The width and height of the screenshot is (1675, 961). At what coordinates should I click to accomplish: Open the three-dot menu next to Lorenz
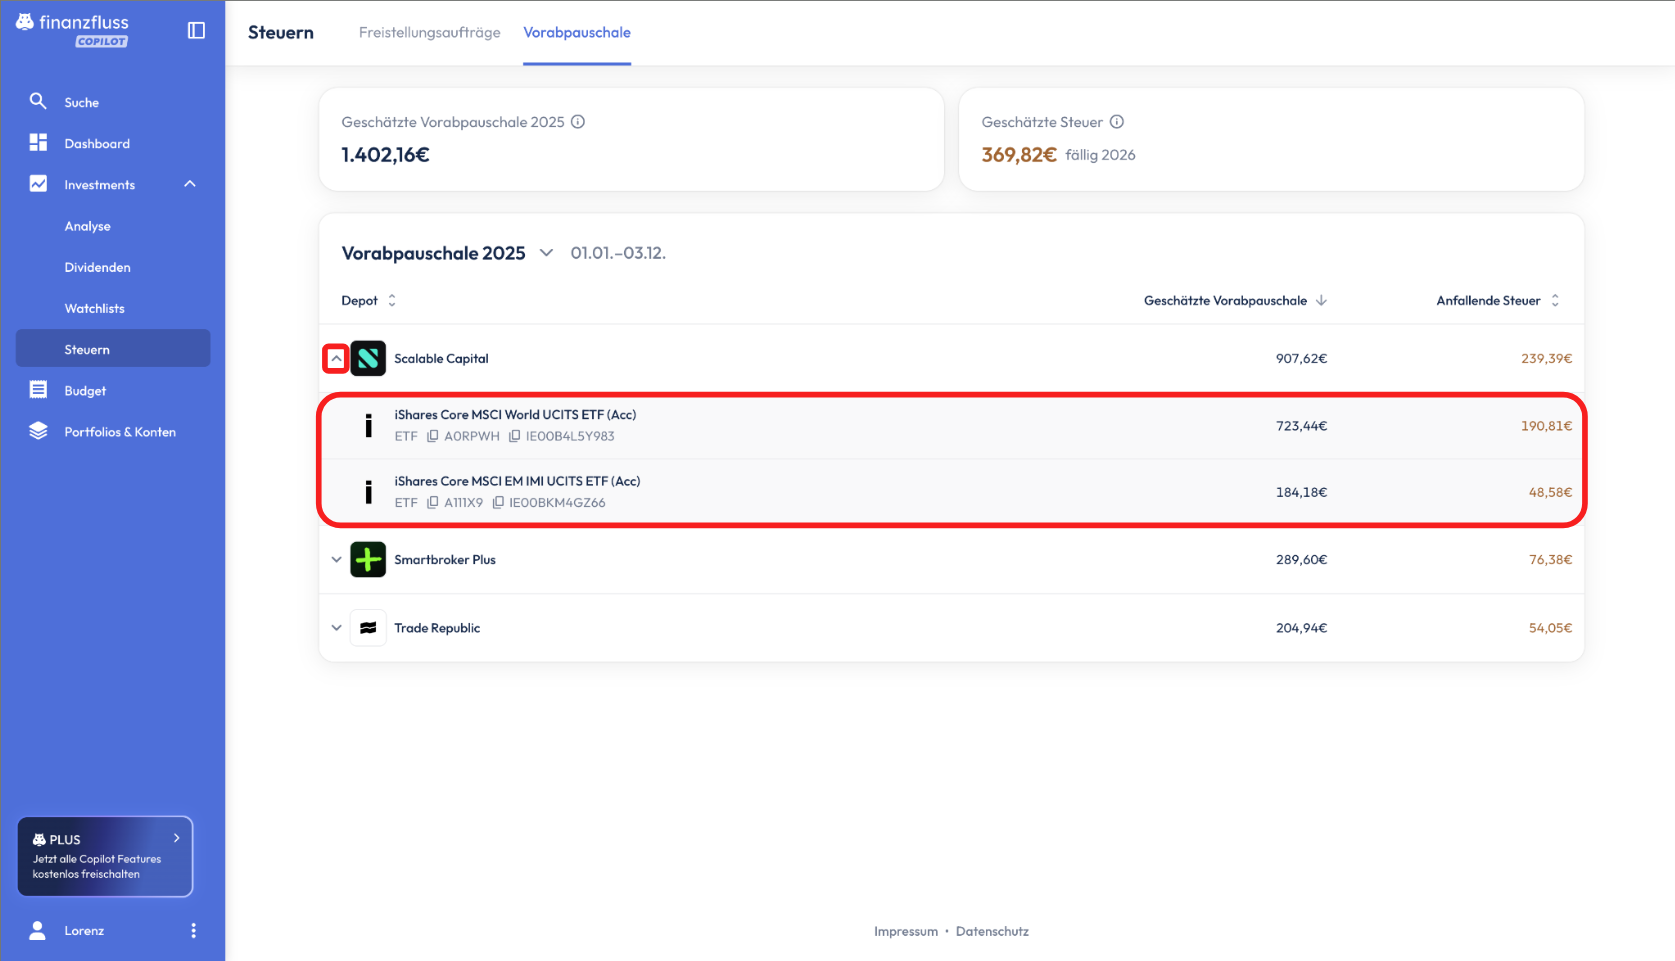pyautogui.click(x=193, y=931)
